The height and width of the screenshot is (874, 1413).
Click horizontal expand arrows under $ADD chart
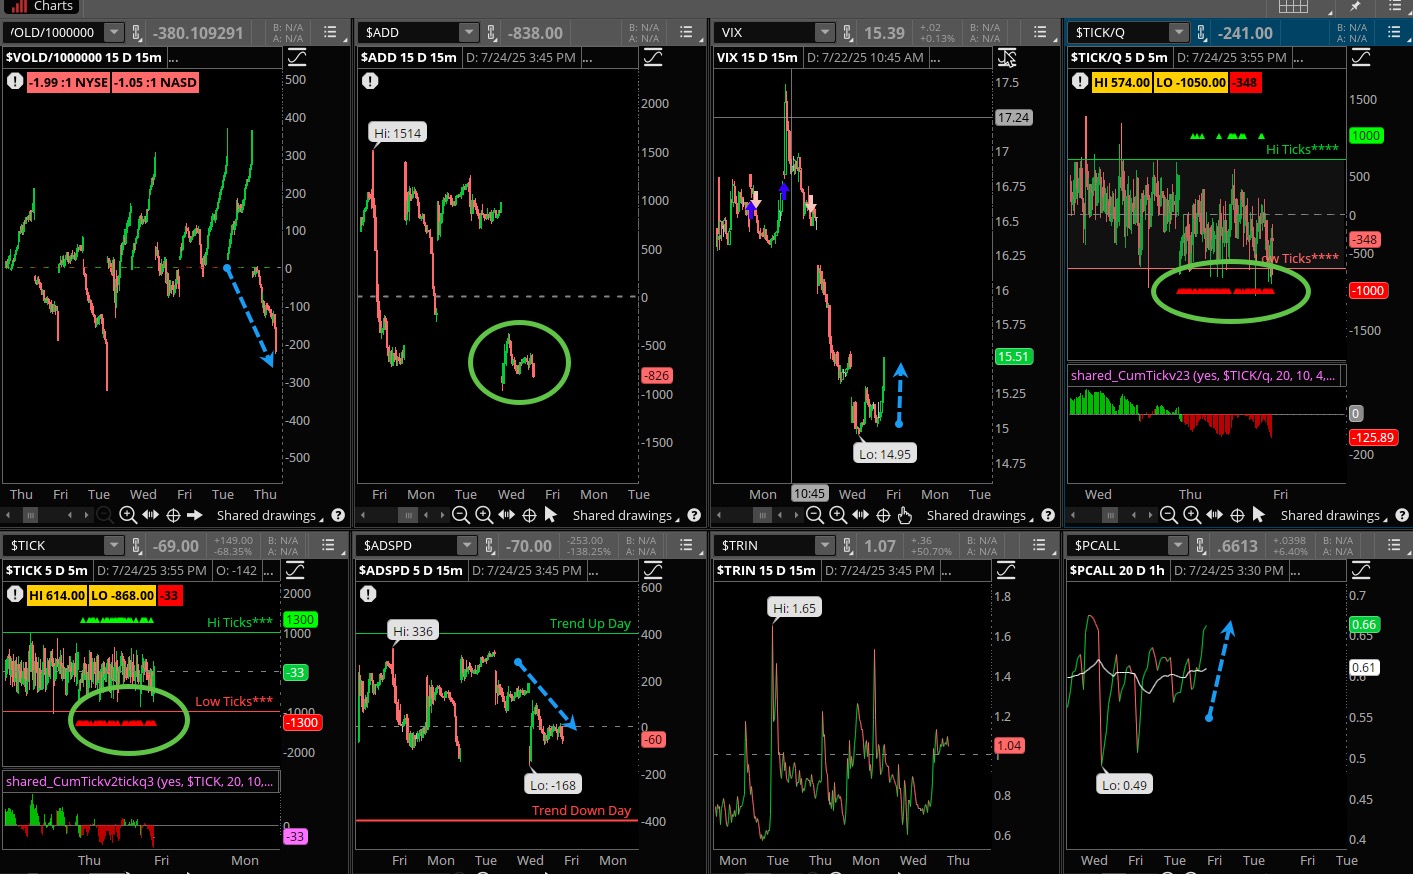(507, 515)
